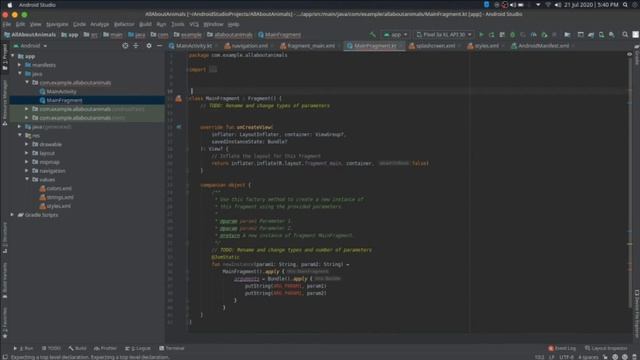This screenshot has width=640, height=360.
Task: Open the Layout Inspector
Action: click(606, 348)
